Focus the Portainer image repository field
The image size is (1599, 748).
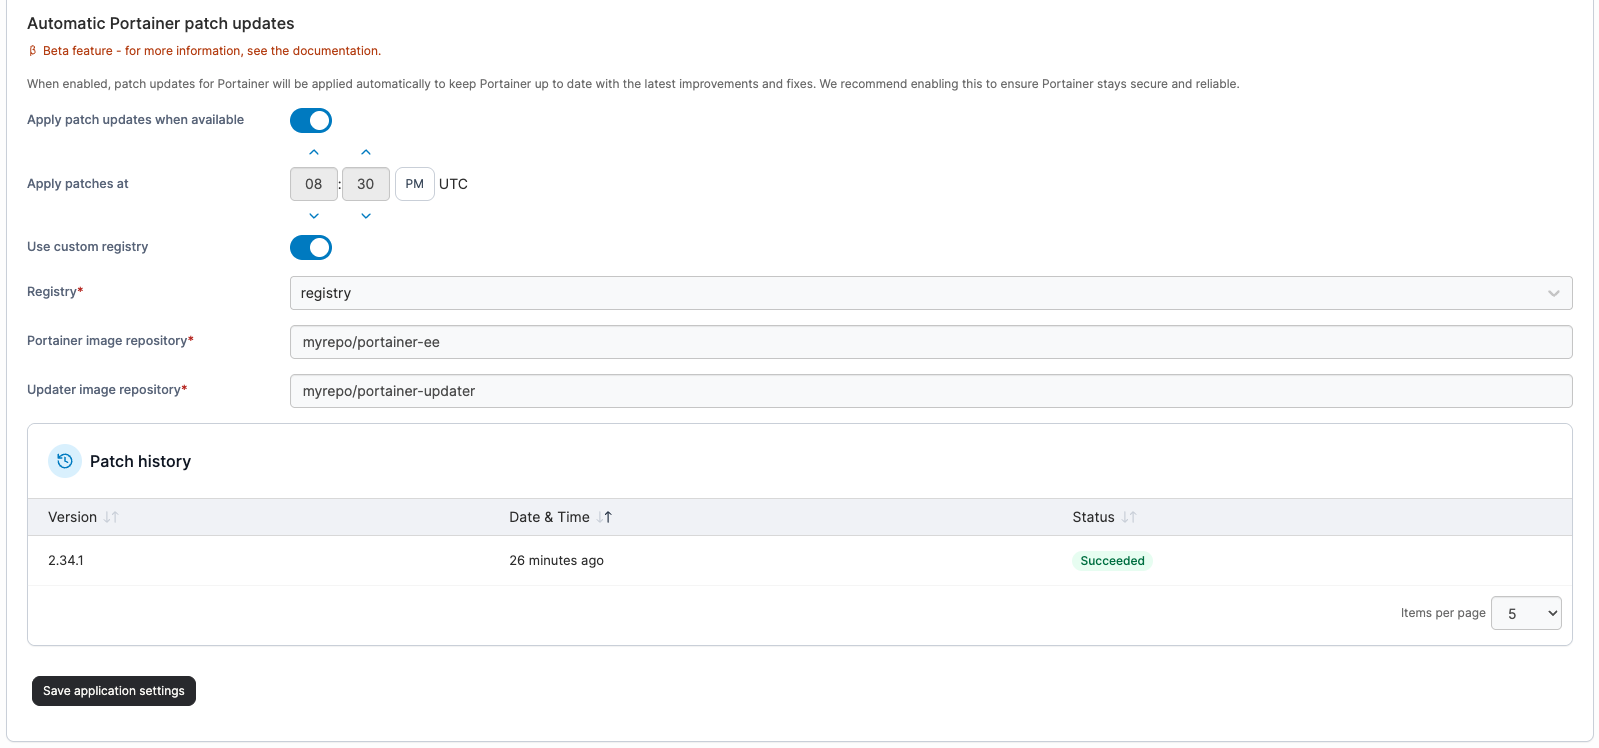[x=930, y=342]
